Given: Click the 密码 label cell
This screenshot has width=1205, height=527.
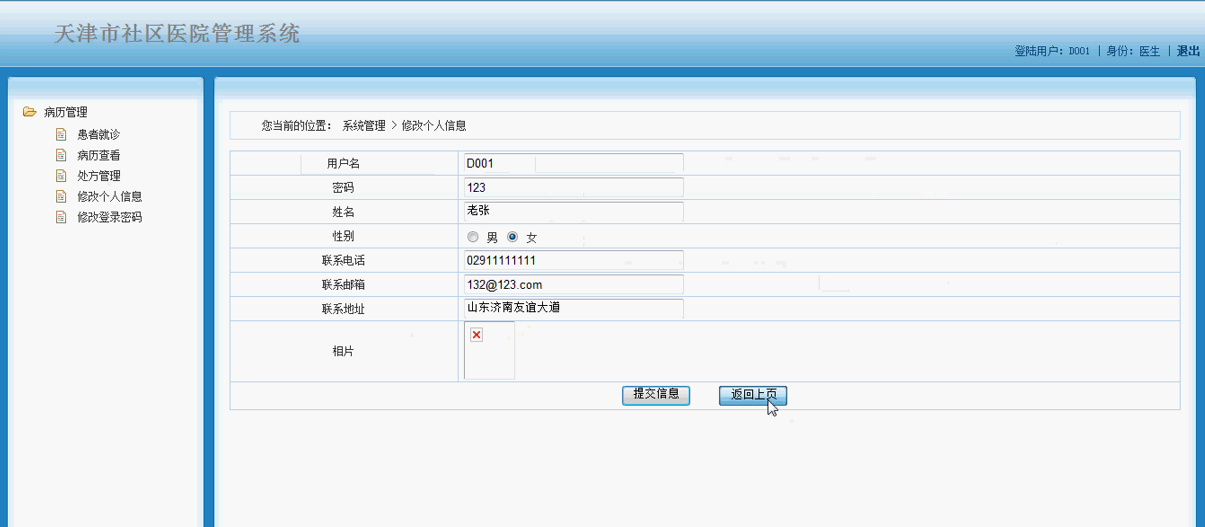Looking at the screenshot, I should click(x=344, y=188).
